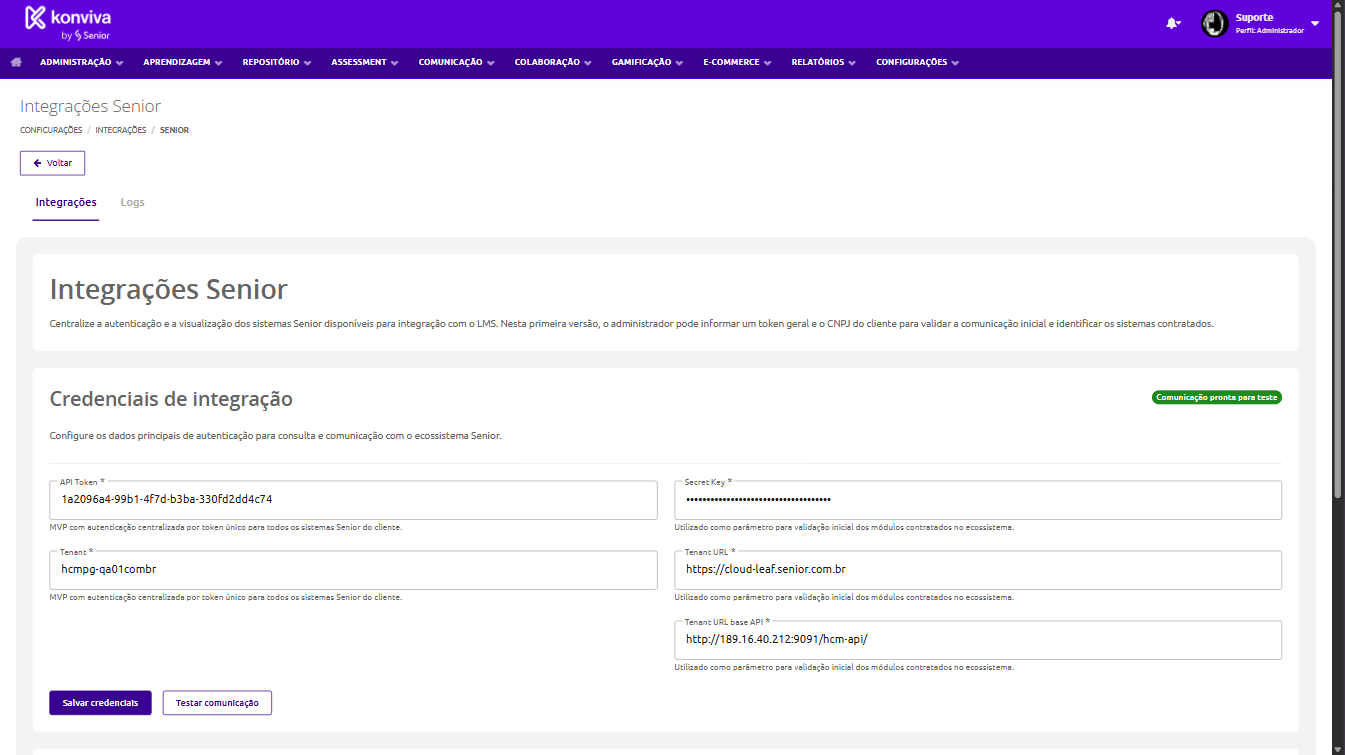Open the Relatórios menu
Viewport: 1345px width, 755px height.
pos(825,62)
